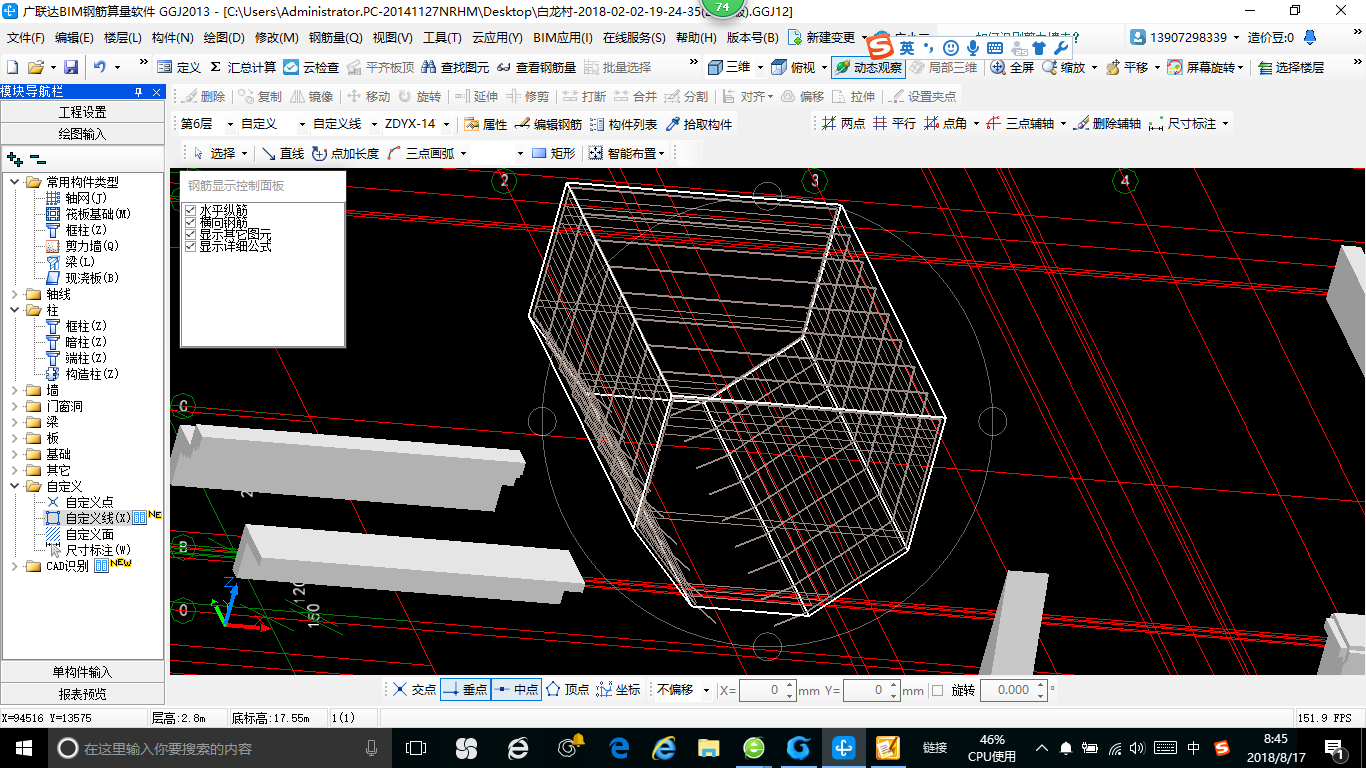Open the 定义 (Define) tool
Image resolution: width=1366 pixels, height=768 pixels.
179,67
